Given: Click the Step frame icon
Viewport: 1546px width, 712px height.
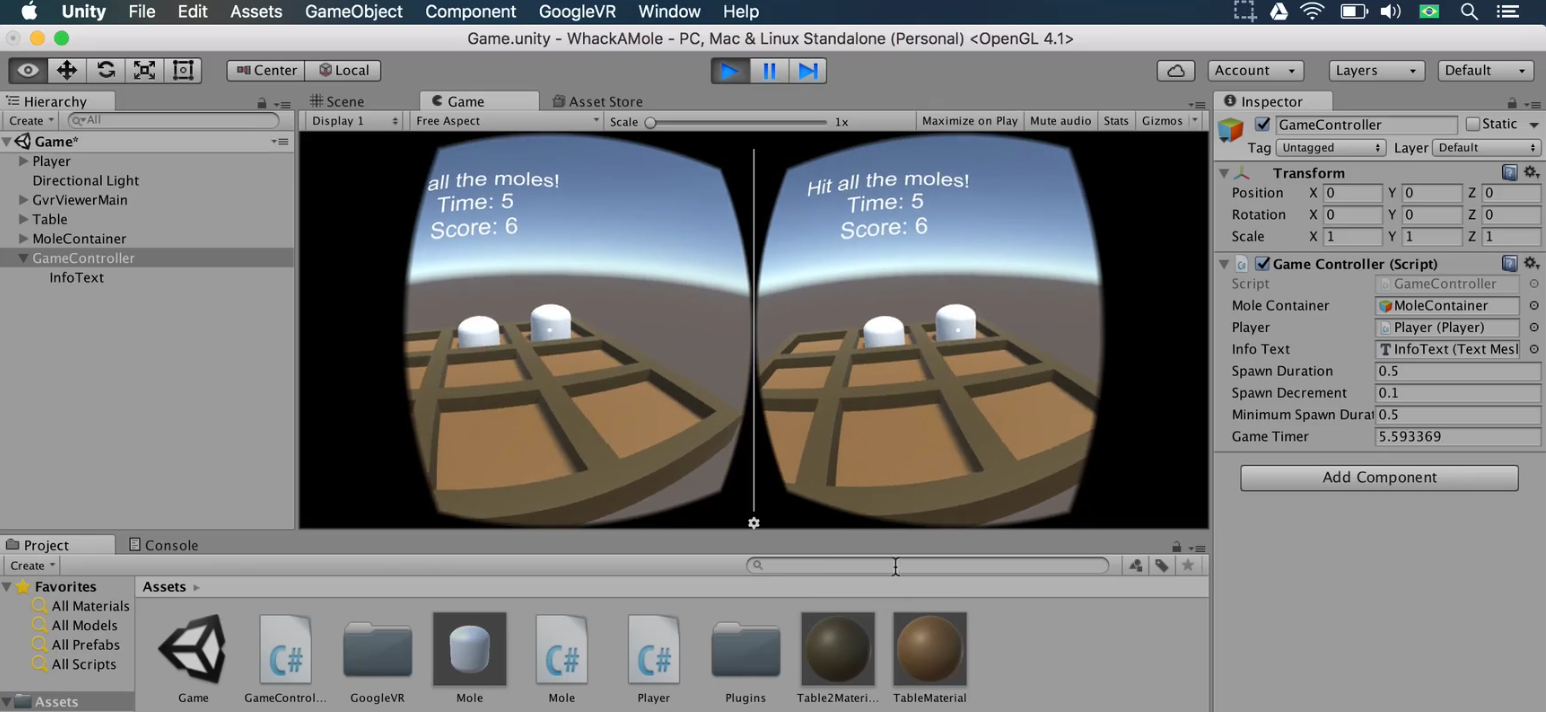Looking at the screenshot, I should [807, 70].
